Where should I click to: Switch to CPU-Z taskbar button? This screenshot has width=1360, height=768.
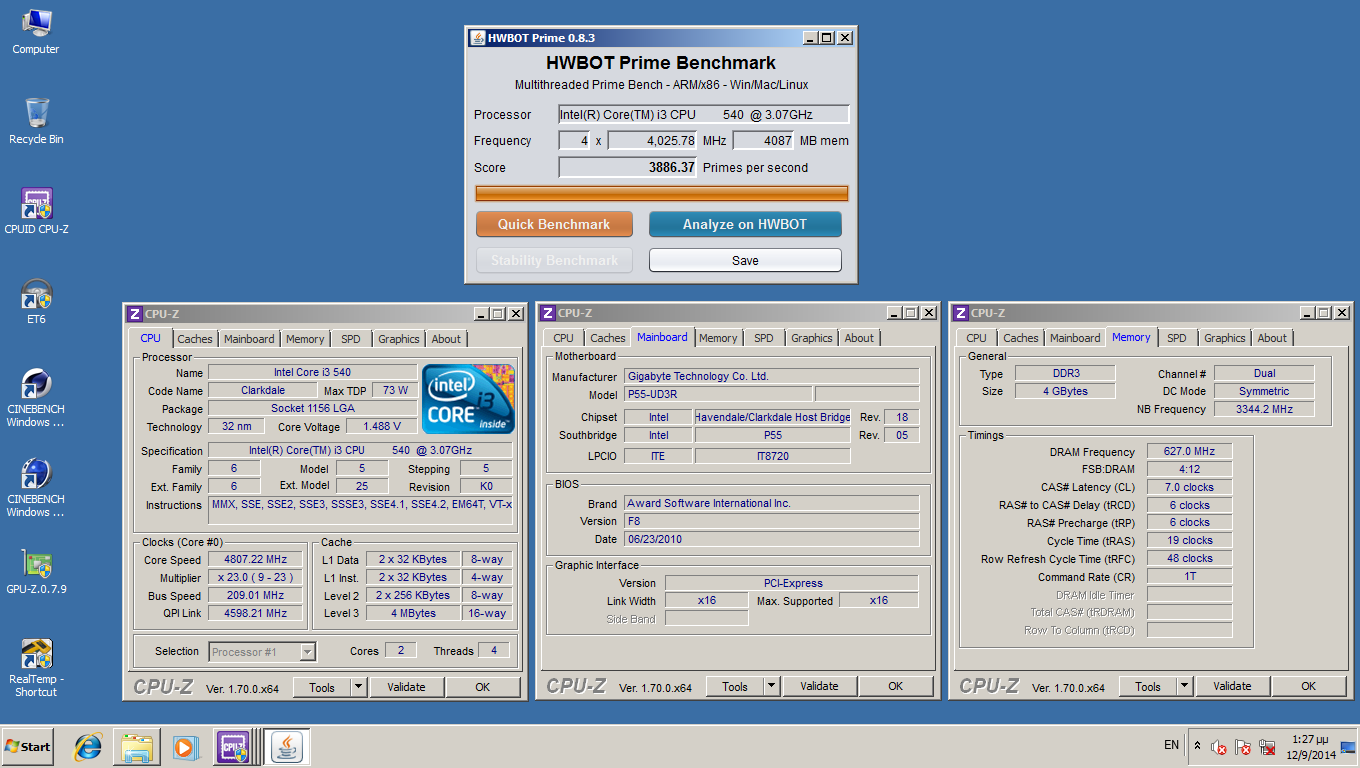click(x=233, y=747)
